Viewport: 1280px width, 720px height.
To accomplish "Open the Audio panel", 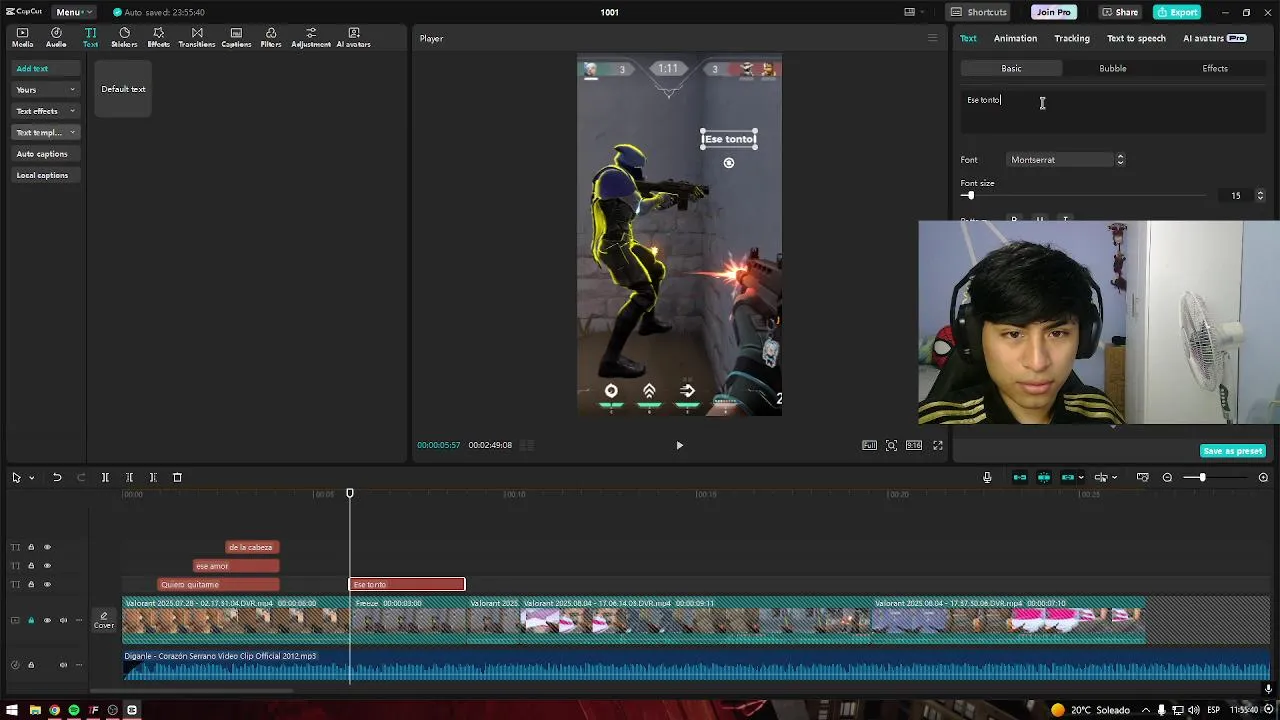I will click(x=56, y=38).
